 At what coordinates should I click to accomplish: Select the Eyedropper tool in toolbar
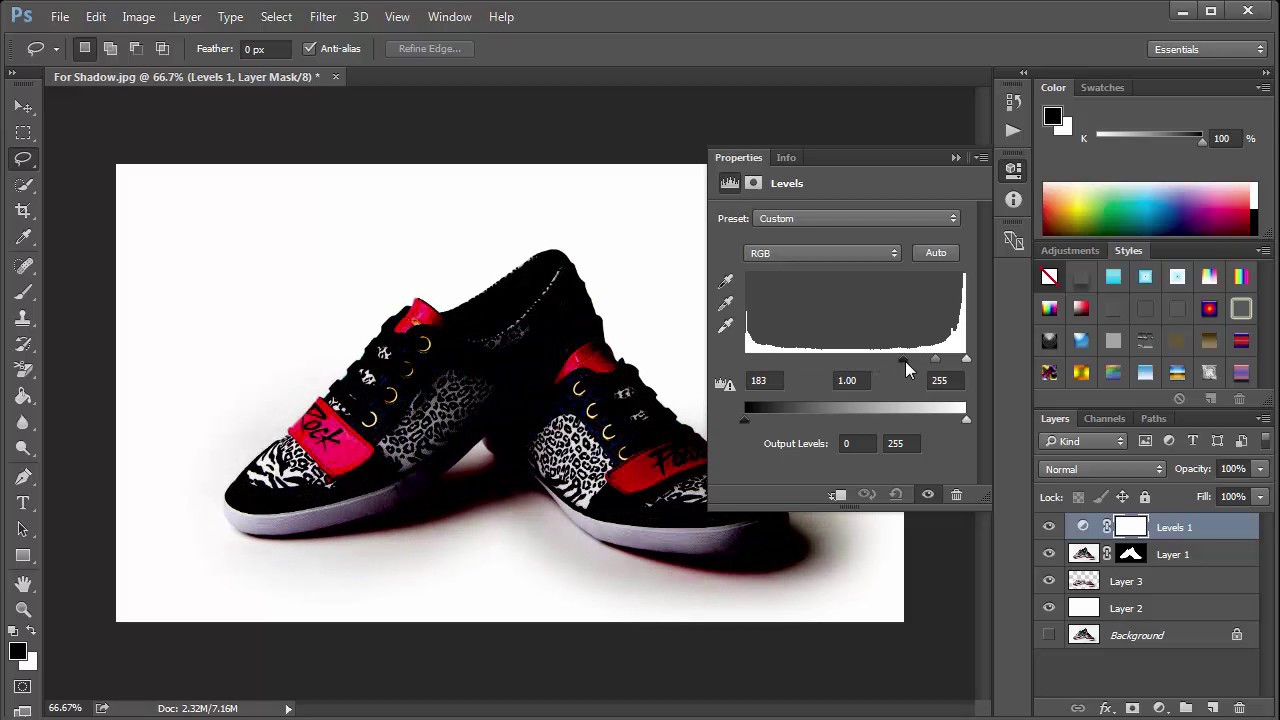(23, 237)
